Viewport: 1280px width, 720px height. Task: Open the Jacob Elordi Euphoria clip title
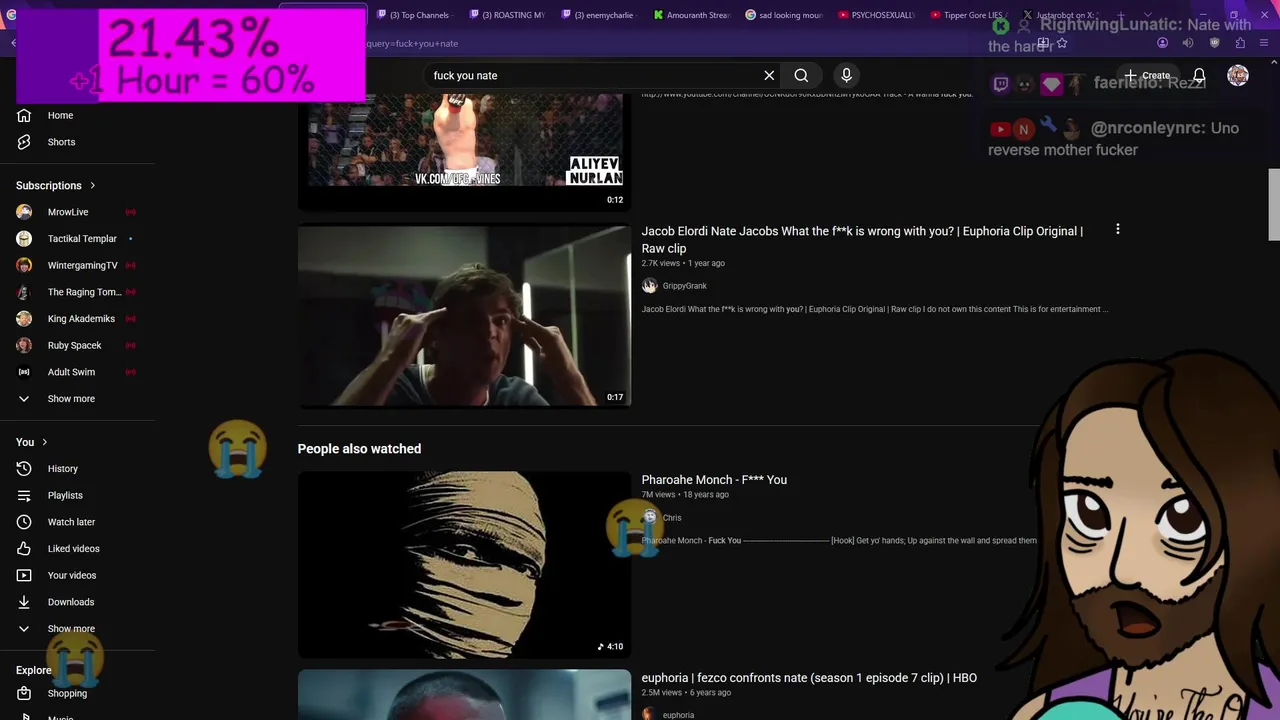point(862,240)
